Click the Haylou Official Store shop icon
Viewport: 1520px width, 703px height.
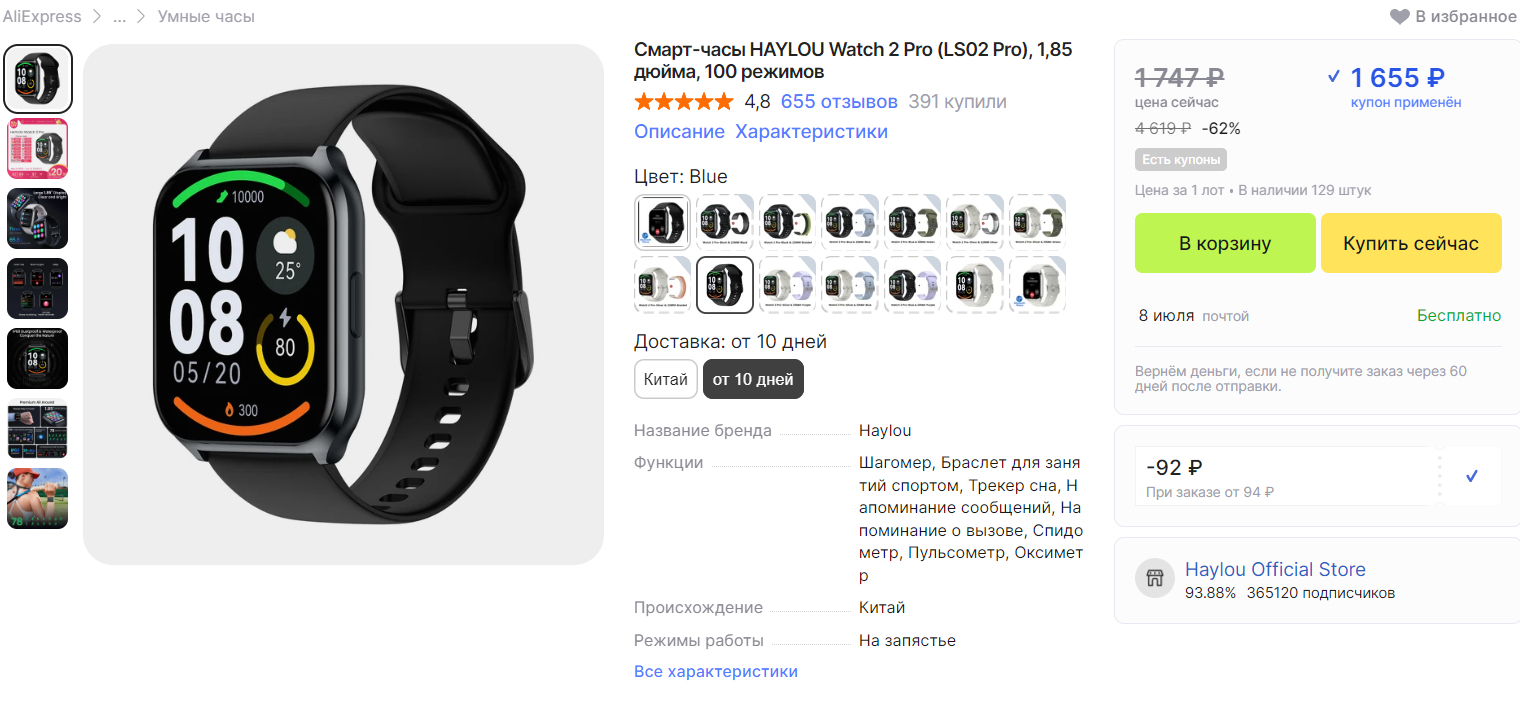pyautogui.click(x=1155, y=578)
